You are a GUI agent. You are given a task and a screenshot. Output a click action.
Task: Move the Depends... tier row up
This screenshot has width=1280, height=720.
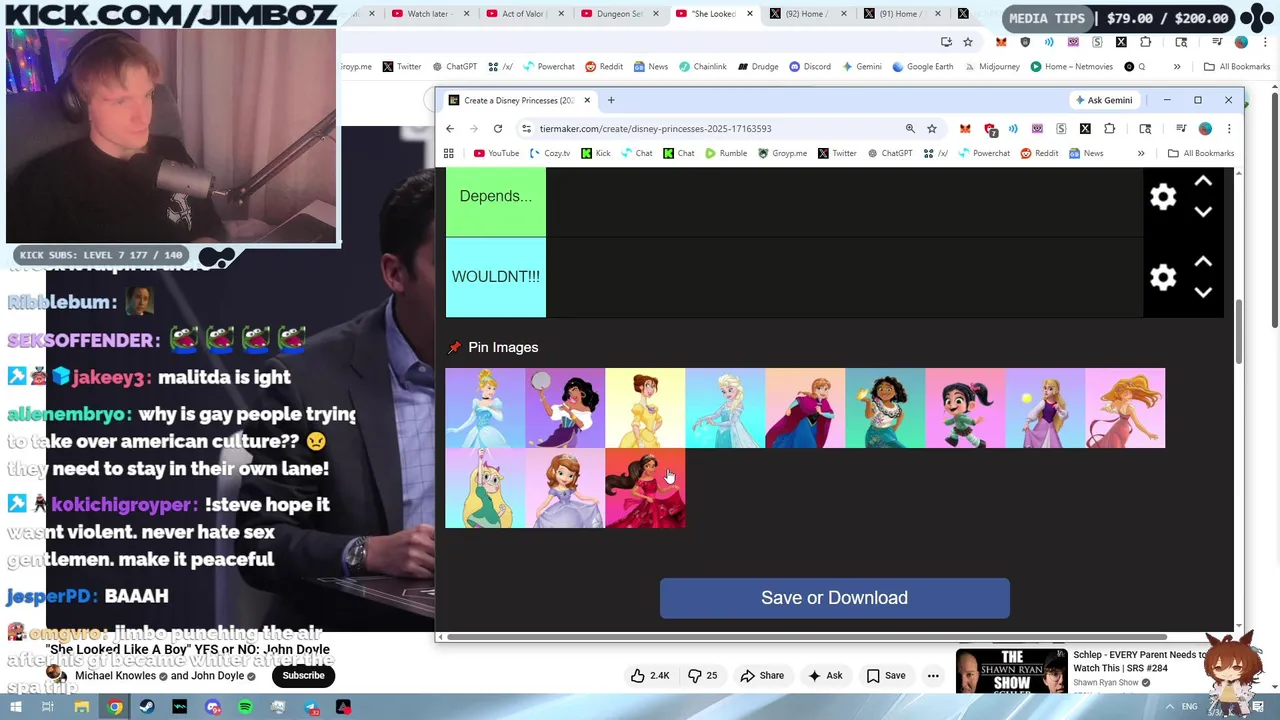(x=1203, y=181)
